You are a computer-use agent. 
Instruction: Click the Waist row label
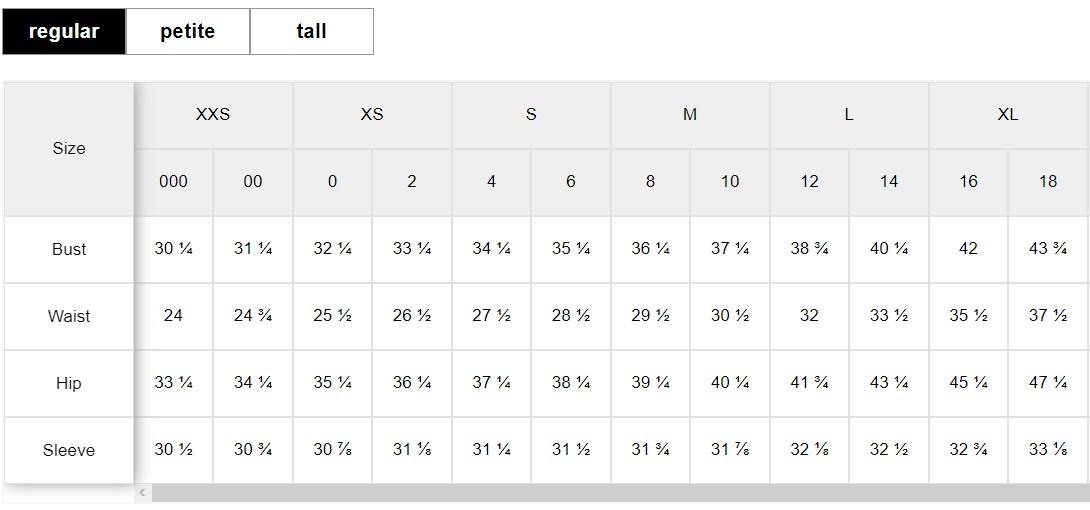(x=69, y=316)
